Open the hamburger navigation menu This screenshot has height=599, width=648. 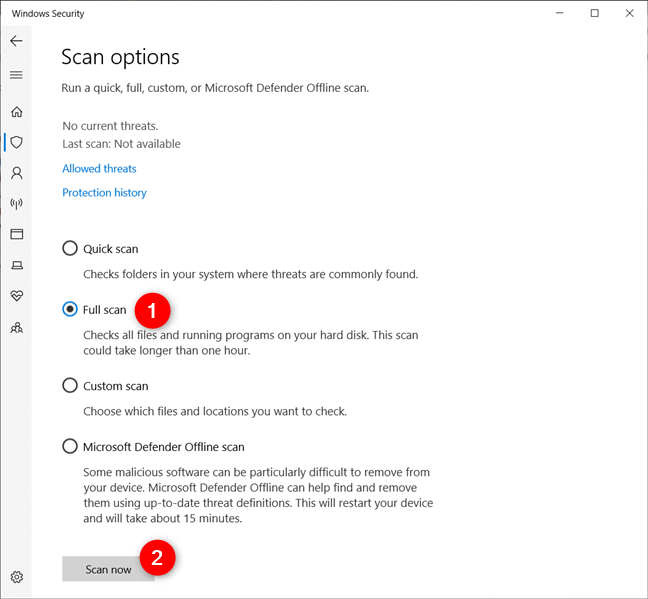click(x=17, y=75)
